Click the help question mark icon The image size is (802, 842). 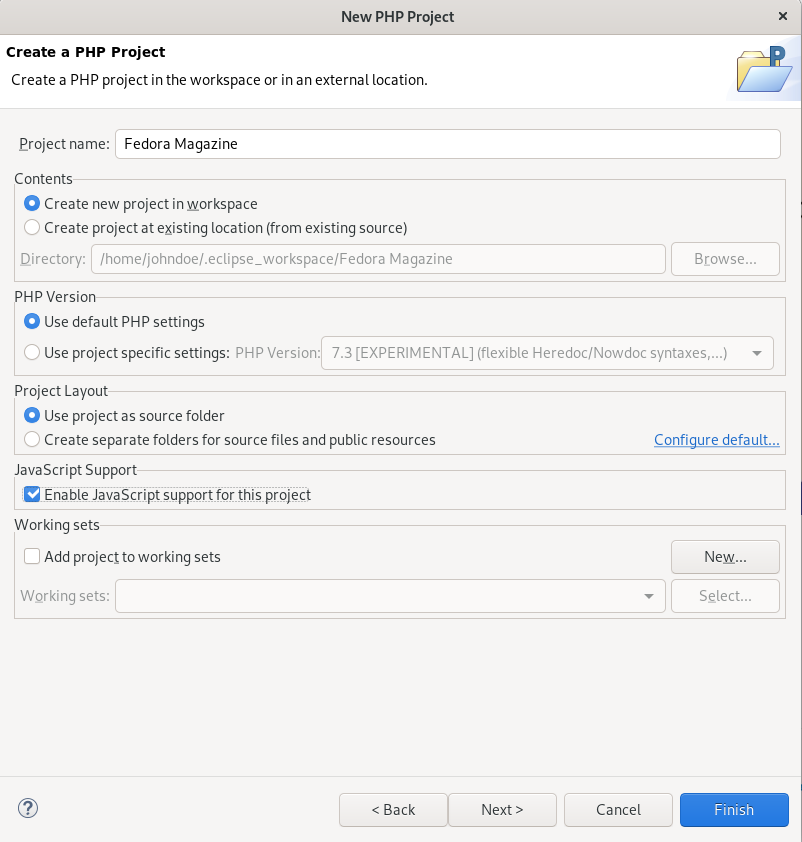point(27,808)
